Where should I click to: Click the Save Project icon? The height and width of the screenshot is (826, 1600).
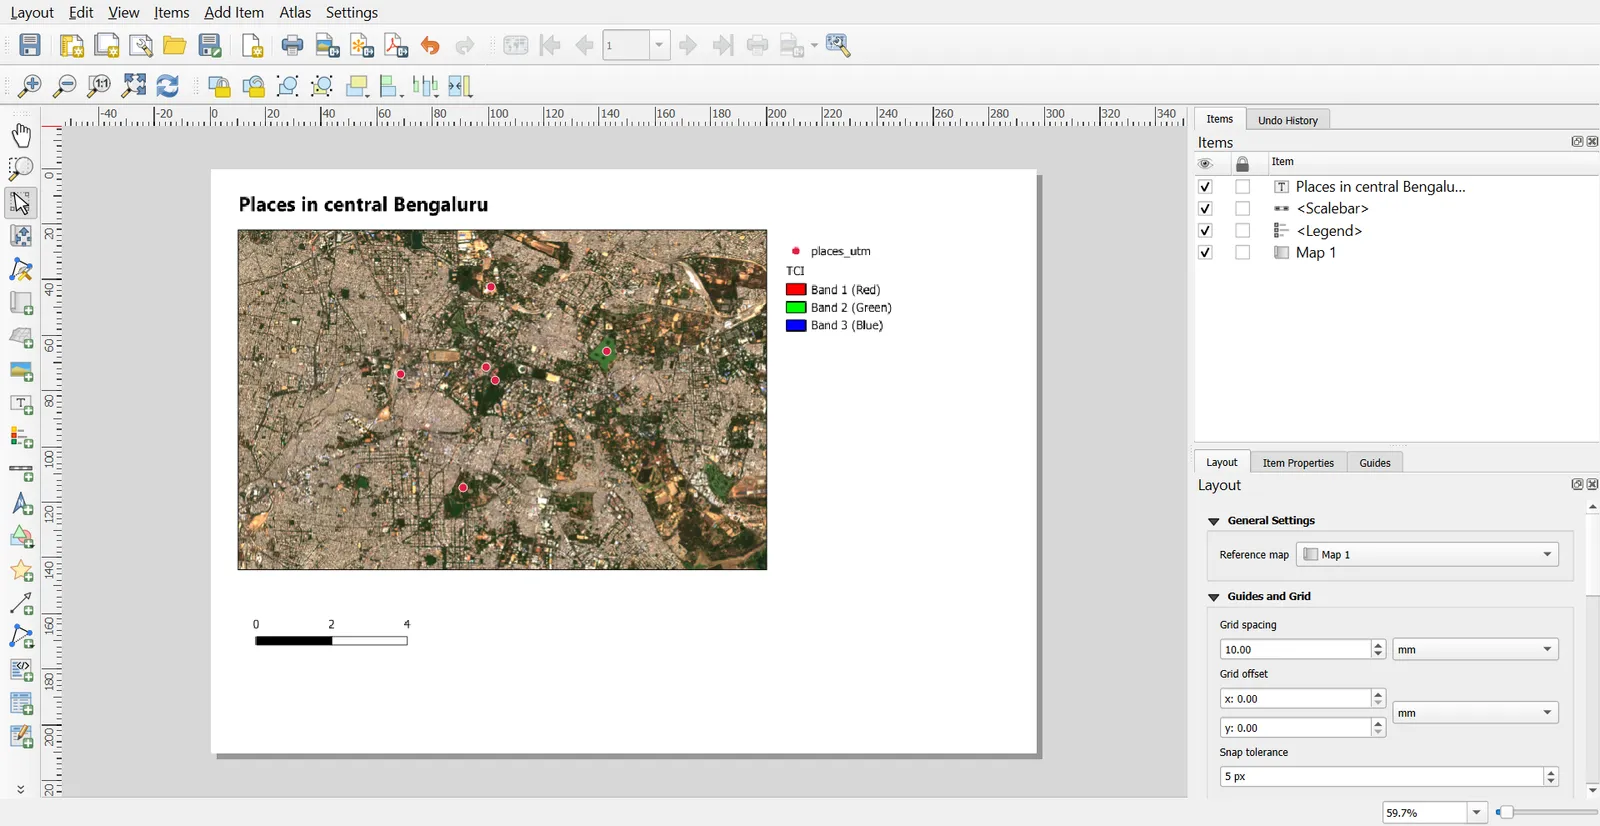pyautogui.click(x=30, y=45)
